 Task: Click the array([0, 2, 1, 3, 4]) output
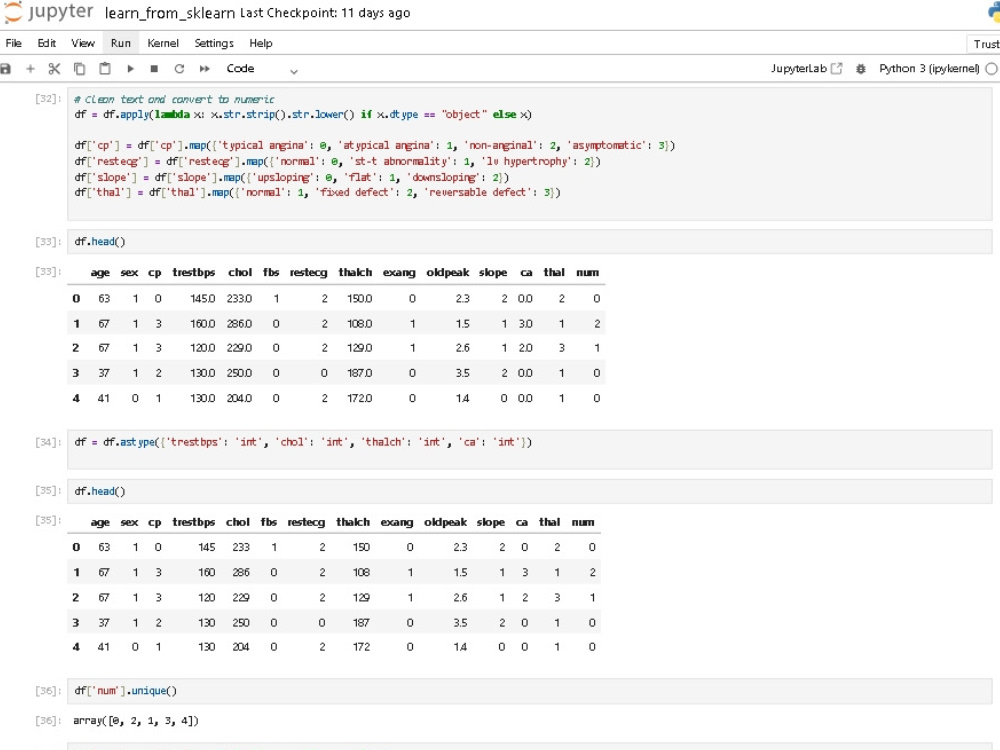point(136,721)
